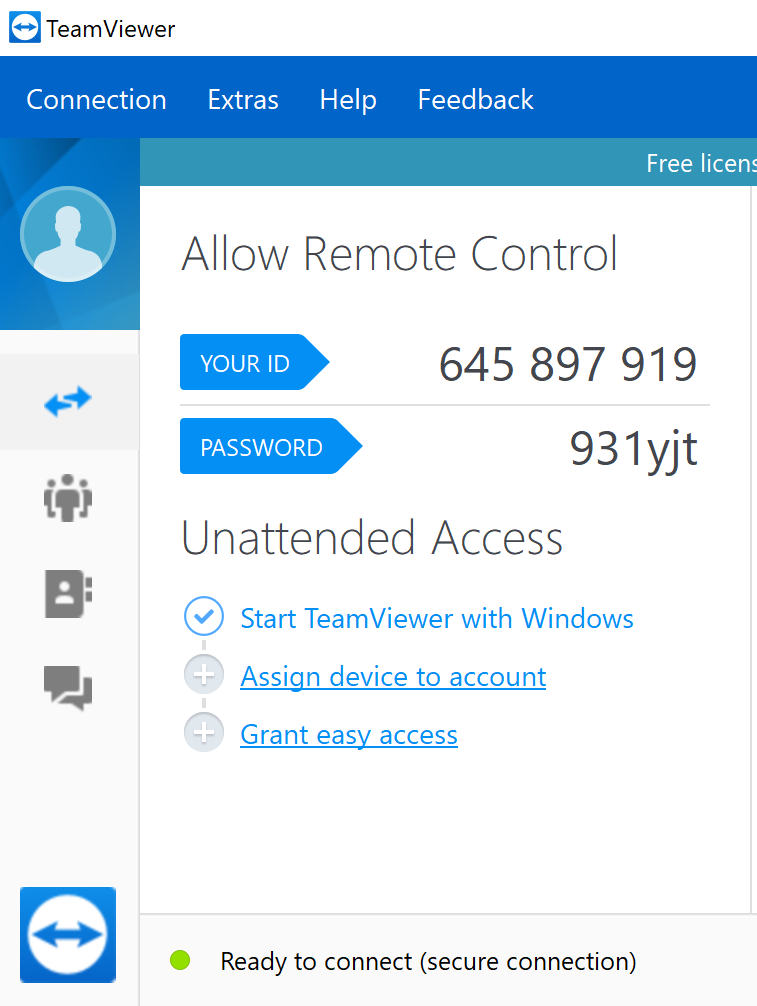This screenshot has width=757, height=1006.
Task: Click the user profile avatar
Action: tap(68, 234)
